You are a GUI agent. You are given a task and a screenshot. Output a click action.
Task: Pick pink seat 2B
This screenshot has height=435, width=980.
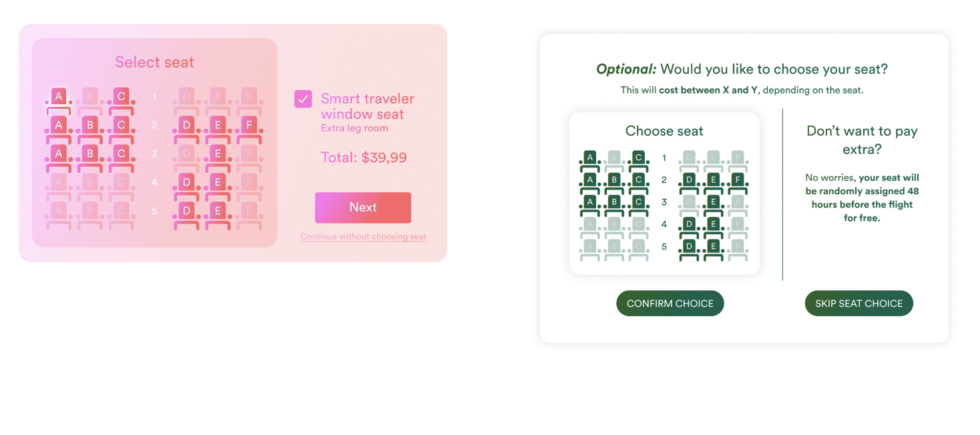pyautogui.click(x=90, y=125)
